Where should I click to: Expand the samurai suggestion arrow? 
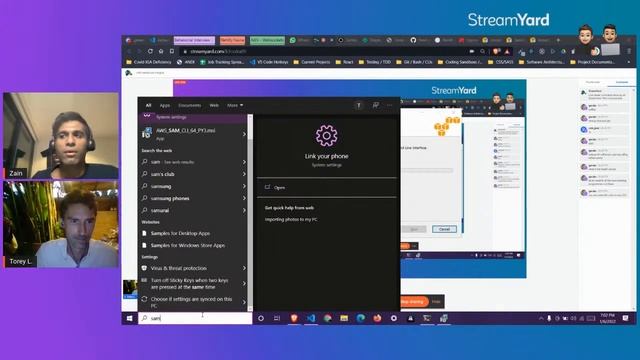click(x=244, y=211)
